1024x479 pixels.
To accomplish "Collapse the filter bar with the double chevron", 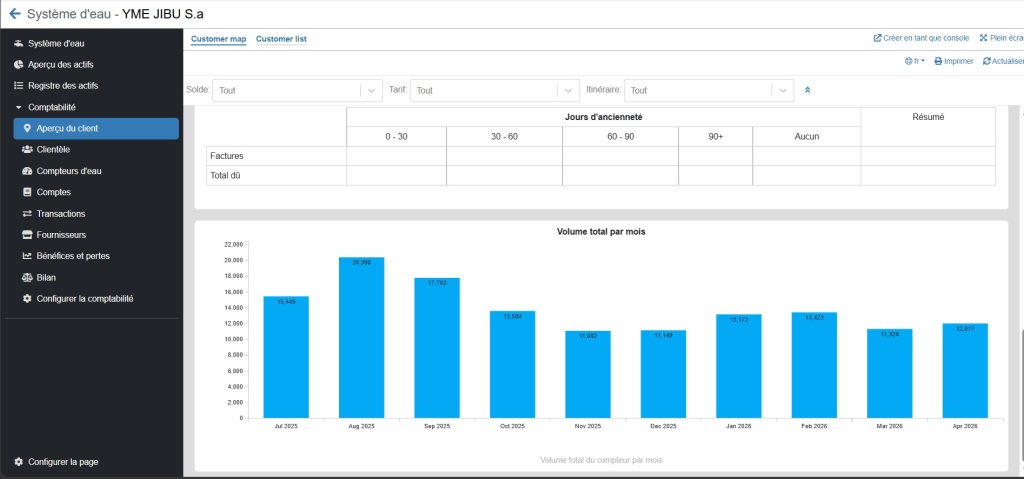I will (x=807, y=90).
